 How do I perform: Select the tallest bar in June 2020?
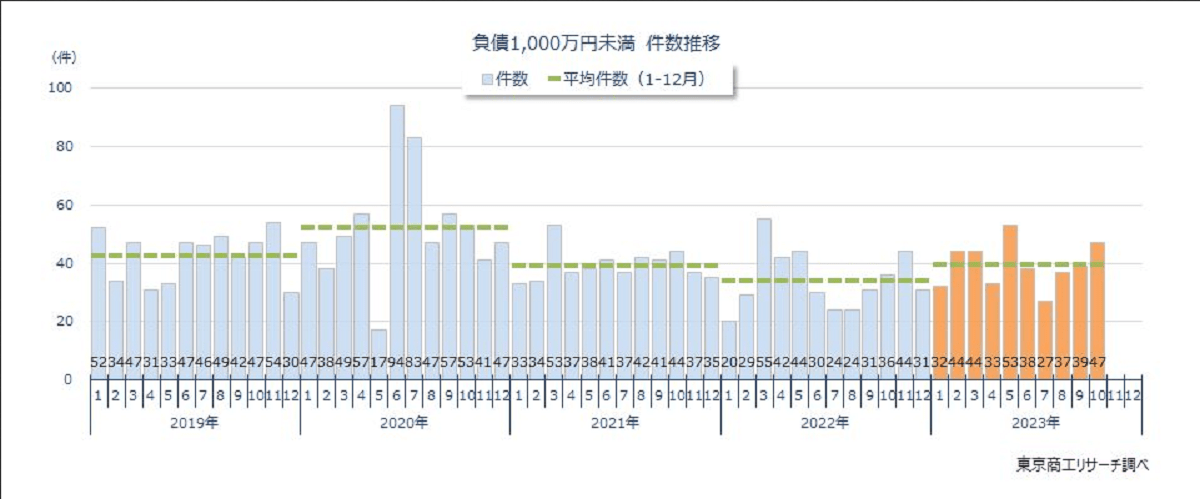click(397, 240)
